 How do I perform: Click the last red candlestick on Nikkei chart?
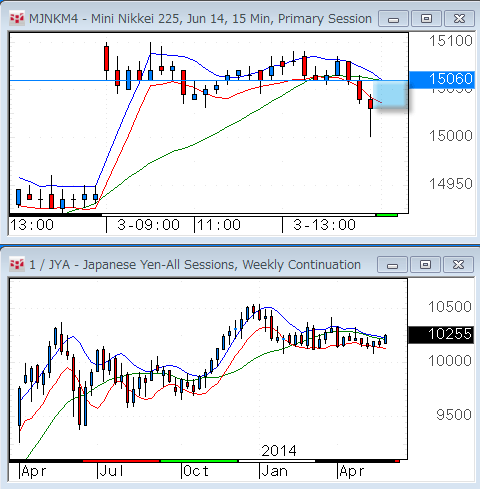tap(370, 104)
